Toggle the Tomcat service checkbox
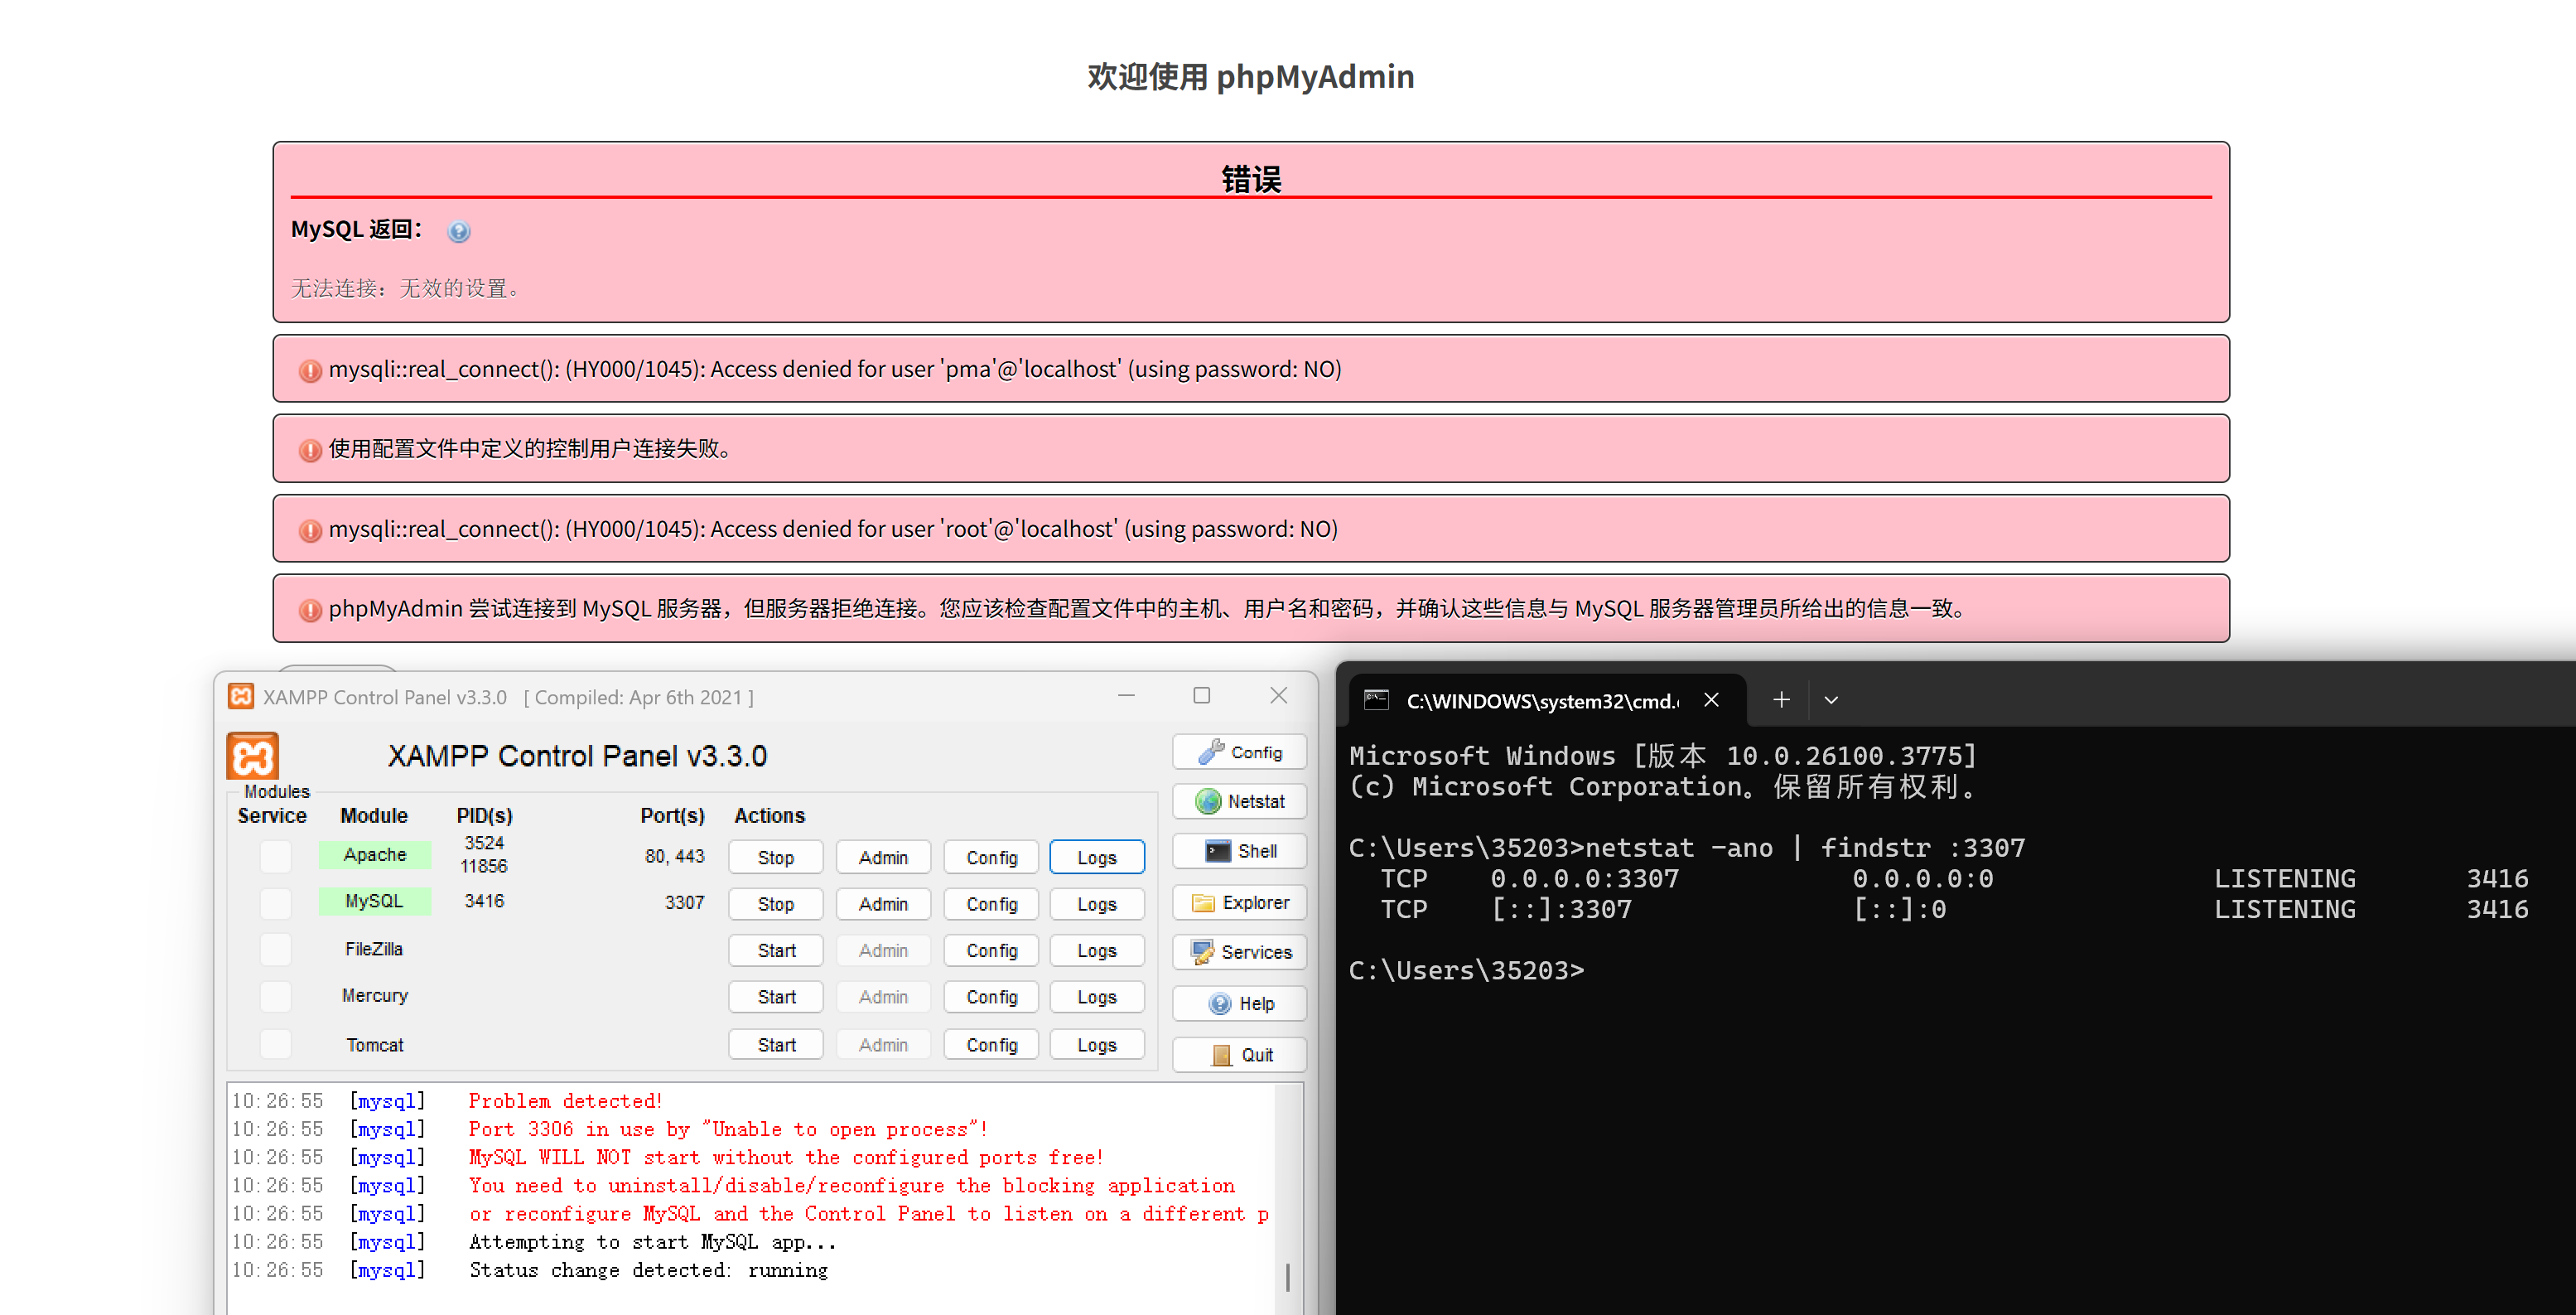Viewport: 2576px width, 1315px height. (275, 1044)
